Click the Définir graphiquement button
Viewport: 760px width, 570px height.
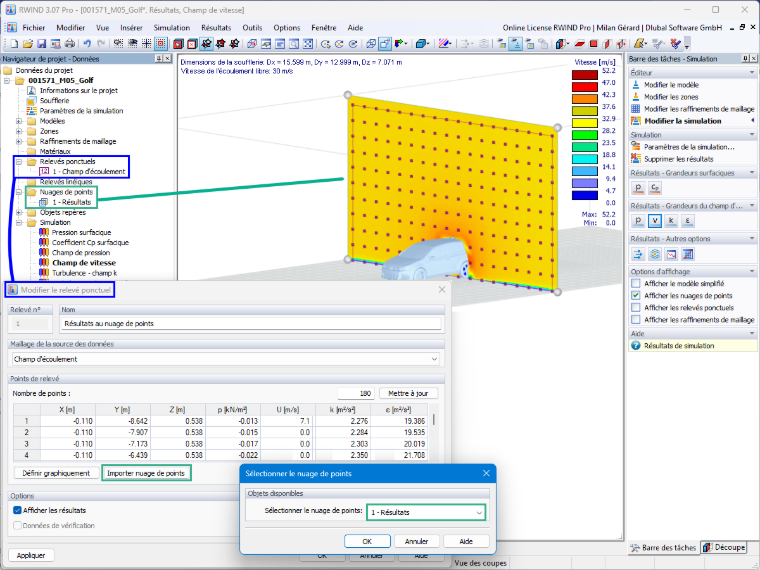click(56, 473)
